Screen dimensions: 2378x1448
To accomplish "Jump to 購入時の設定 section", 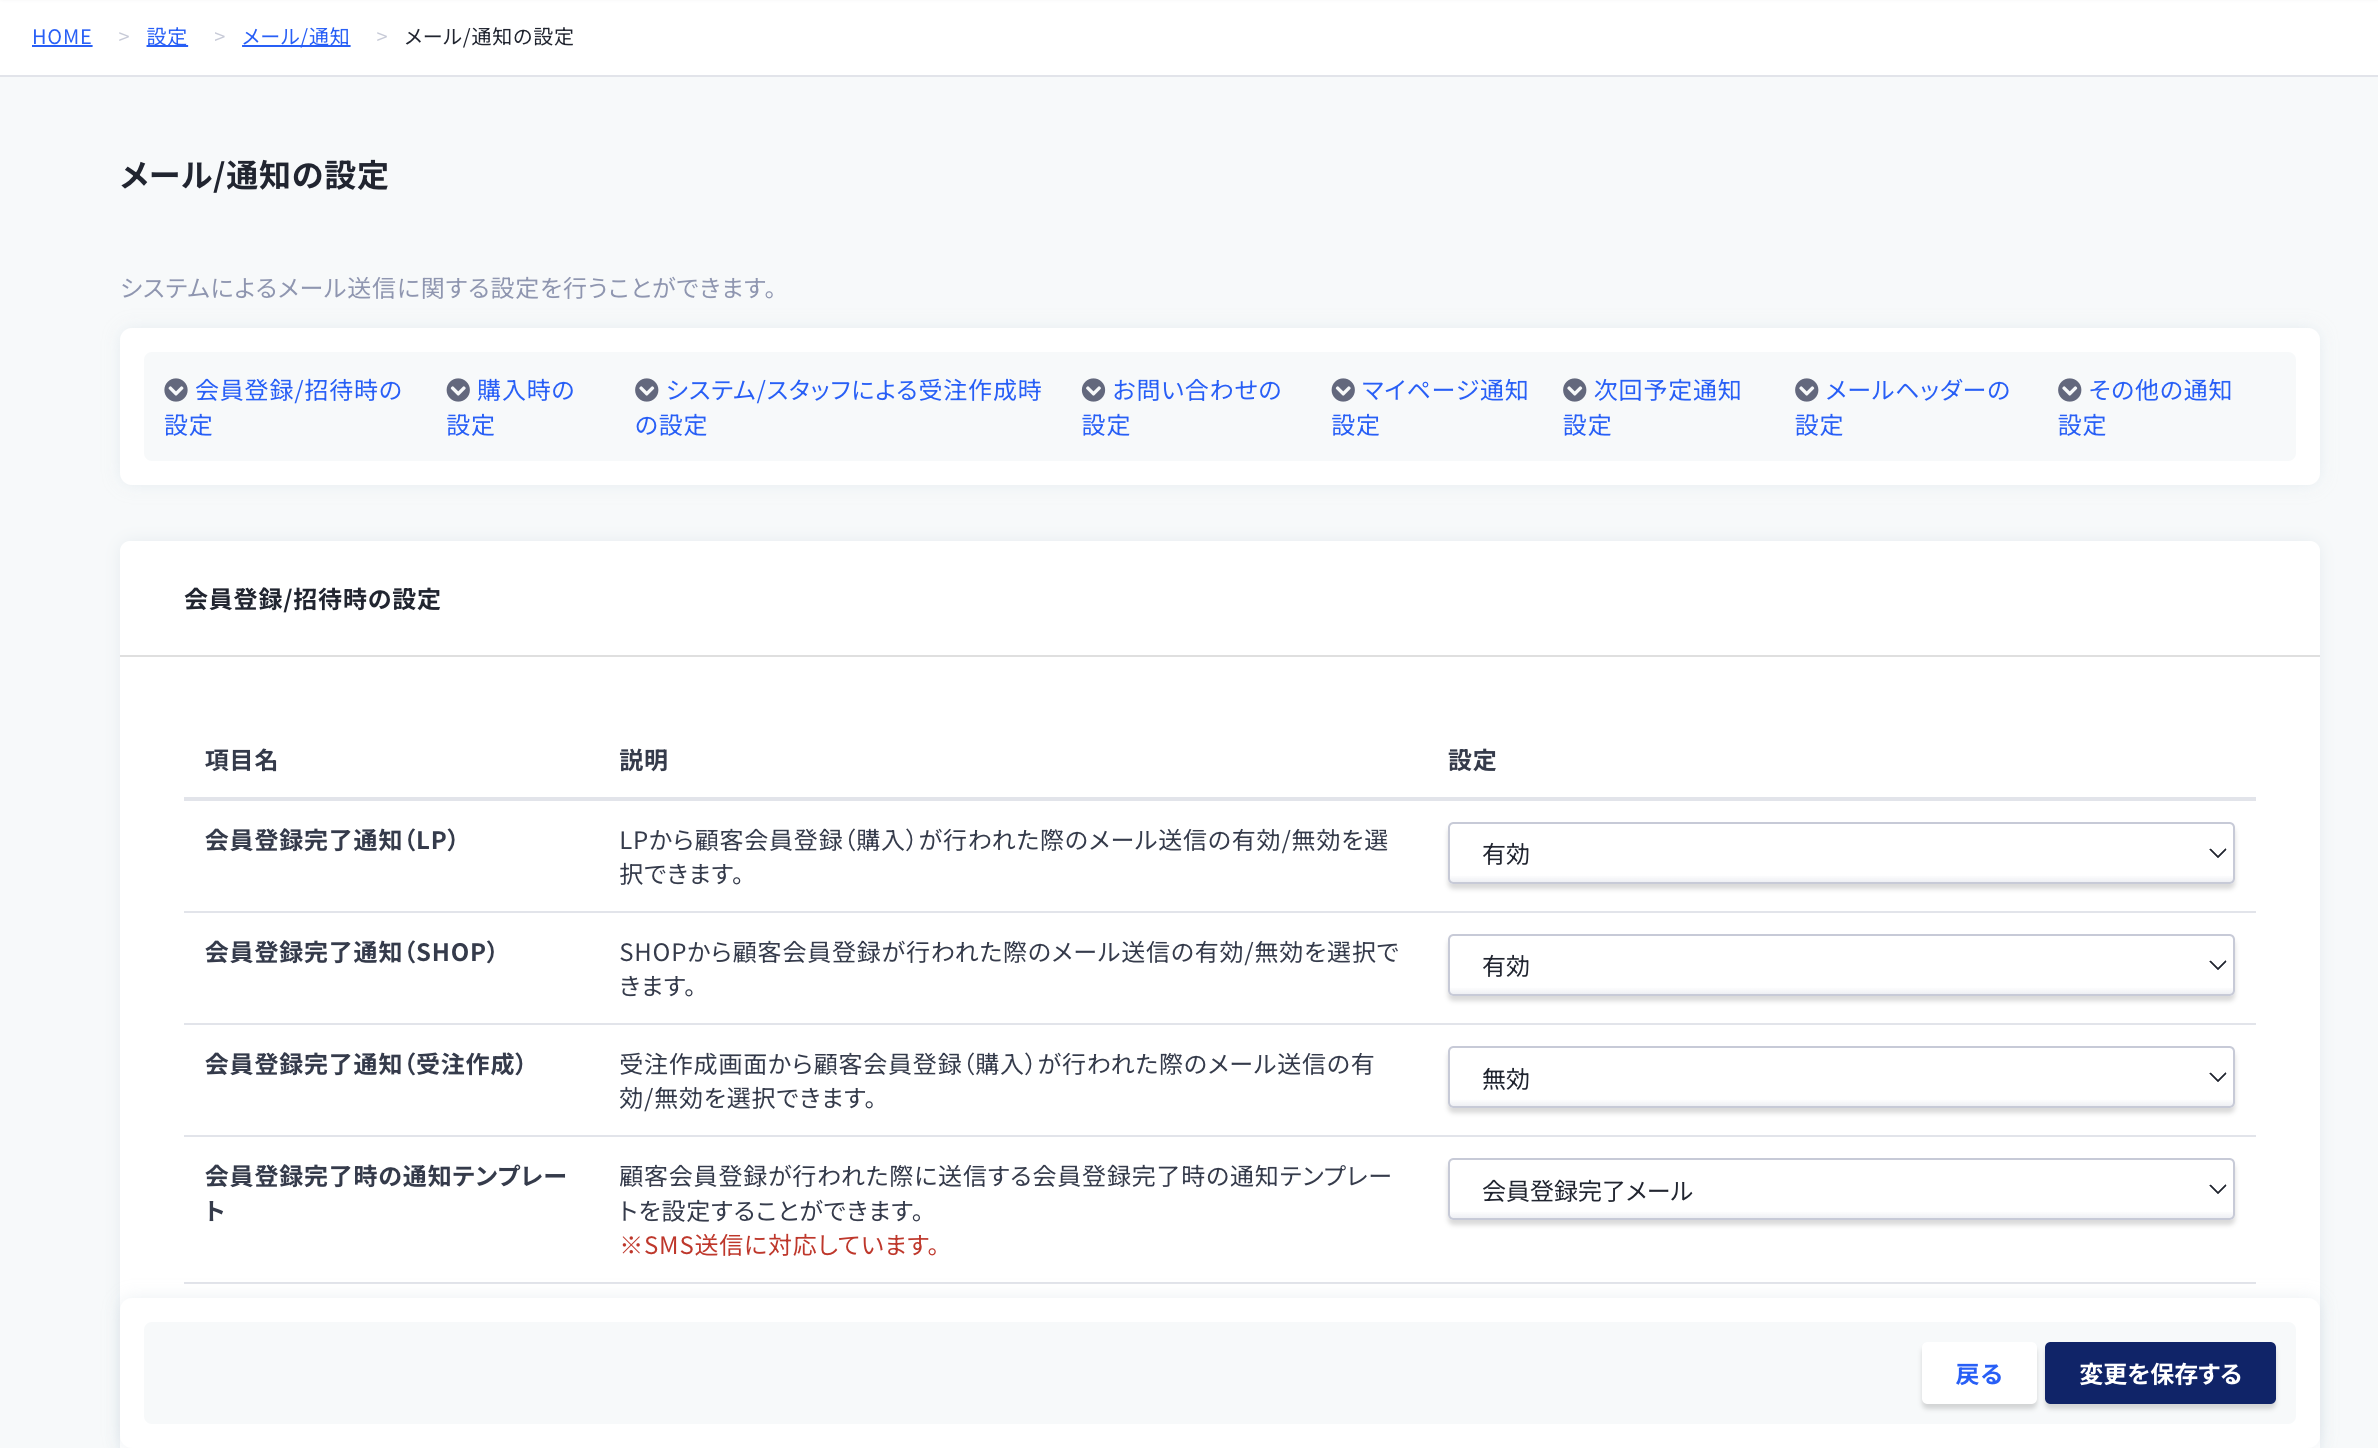I will 511,407.
